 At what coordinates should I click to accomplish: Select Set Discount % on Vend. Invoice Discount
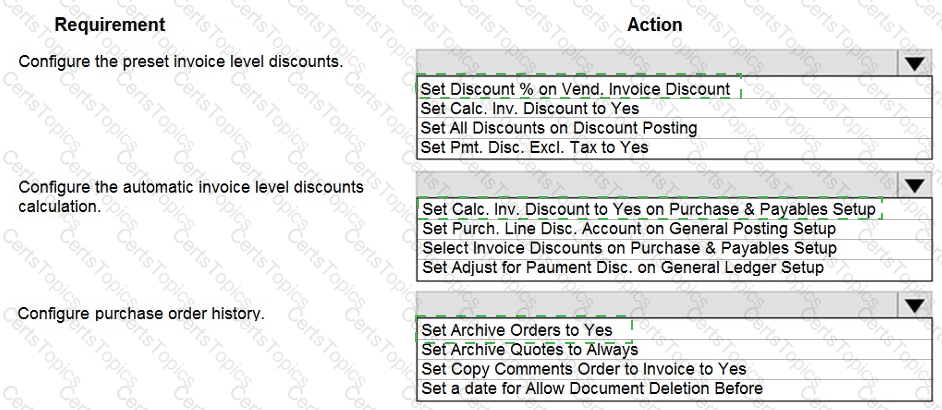pos(575,88)
